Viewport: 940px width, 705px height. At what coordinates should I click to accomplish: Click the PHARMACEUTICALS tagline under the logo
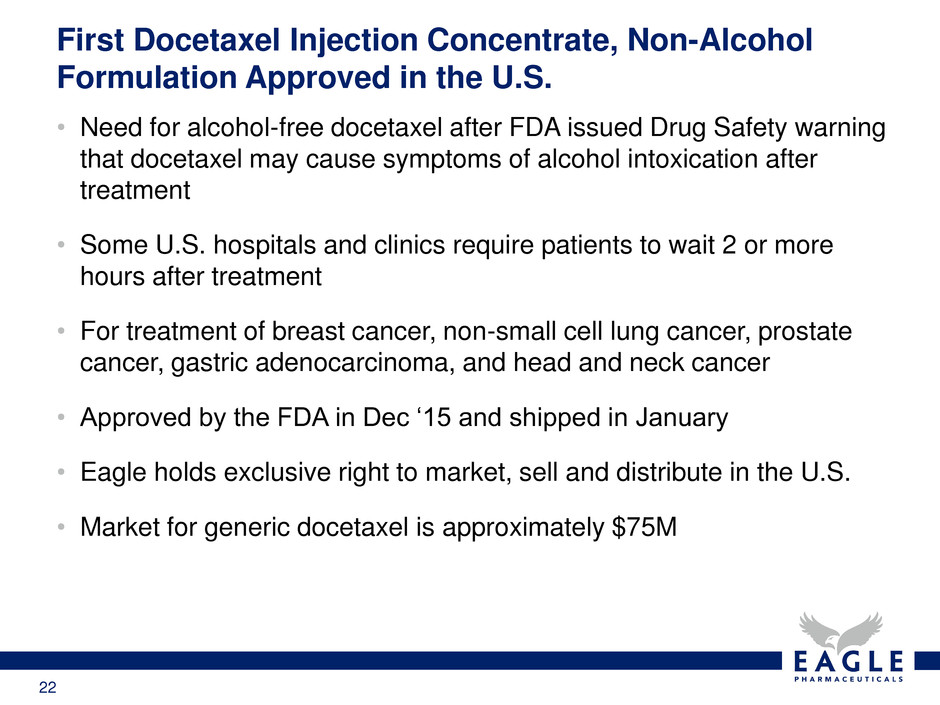848,679
